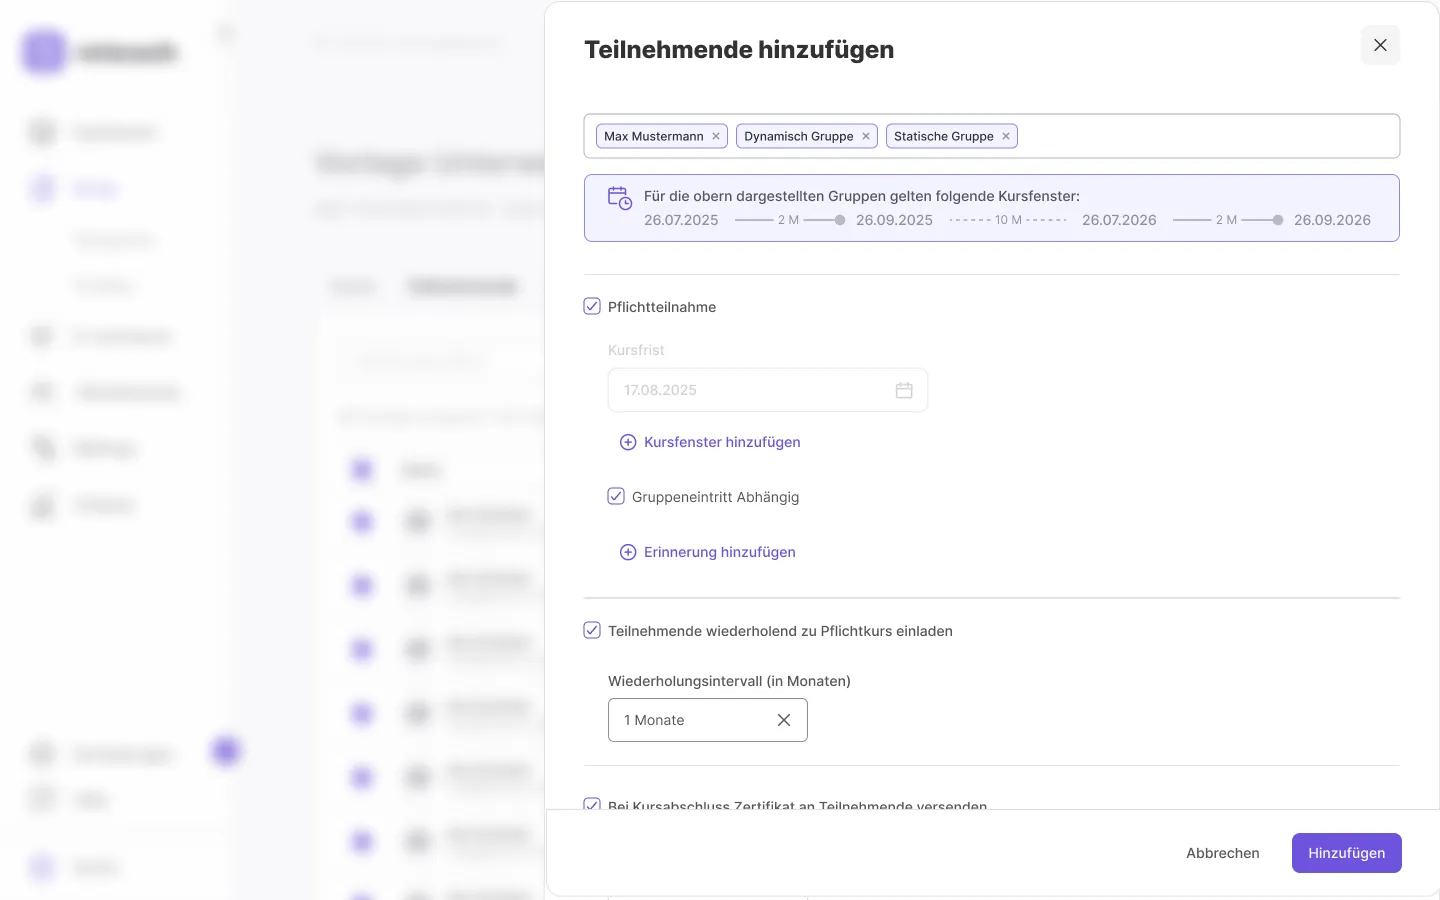The height and width of the screenshot is (900, 1440).
Task: Remove the Dynamisch Gruppe tag
Action: tap(866, 136)
